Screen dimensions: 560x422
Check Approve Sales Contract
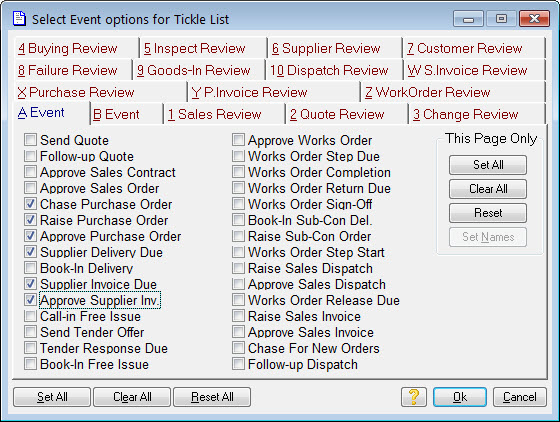[x=30, y=172]
